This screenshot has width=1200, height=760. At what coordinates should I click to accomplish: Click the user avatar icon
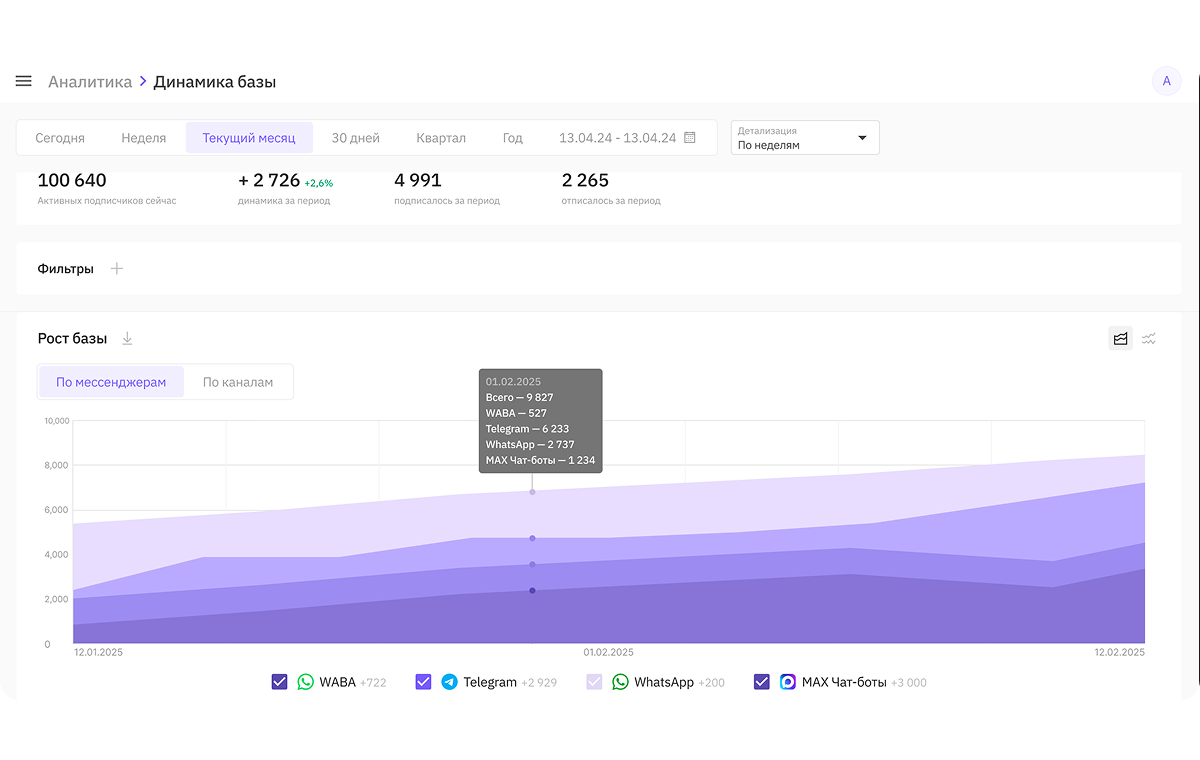[x=1166, y=81]
